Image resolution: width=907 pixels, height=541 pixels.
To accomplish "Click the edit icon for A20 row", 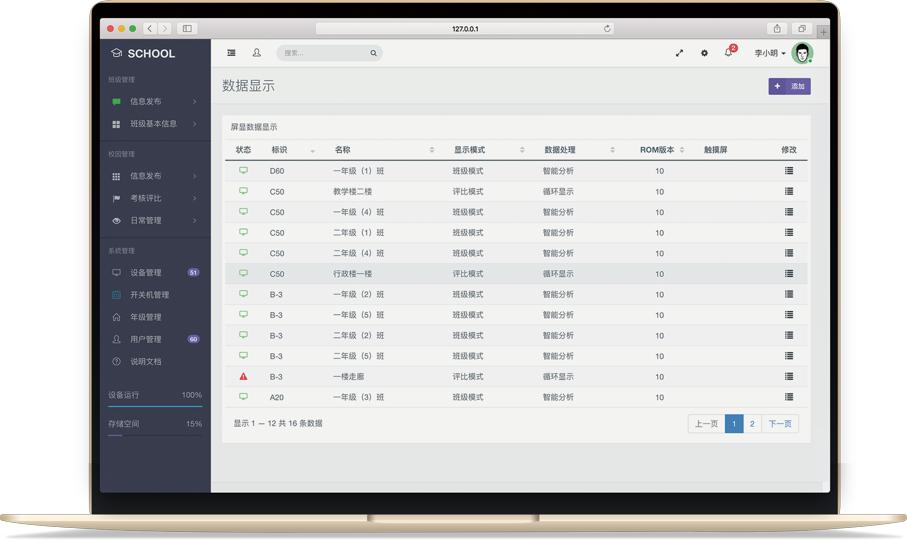I will coord(789,397).
